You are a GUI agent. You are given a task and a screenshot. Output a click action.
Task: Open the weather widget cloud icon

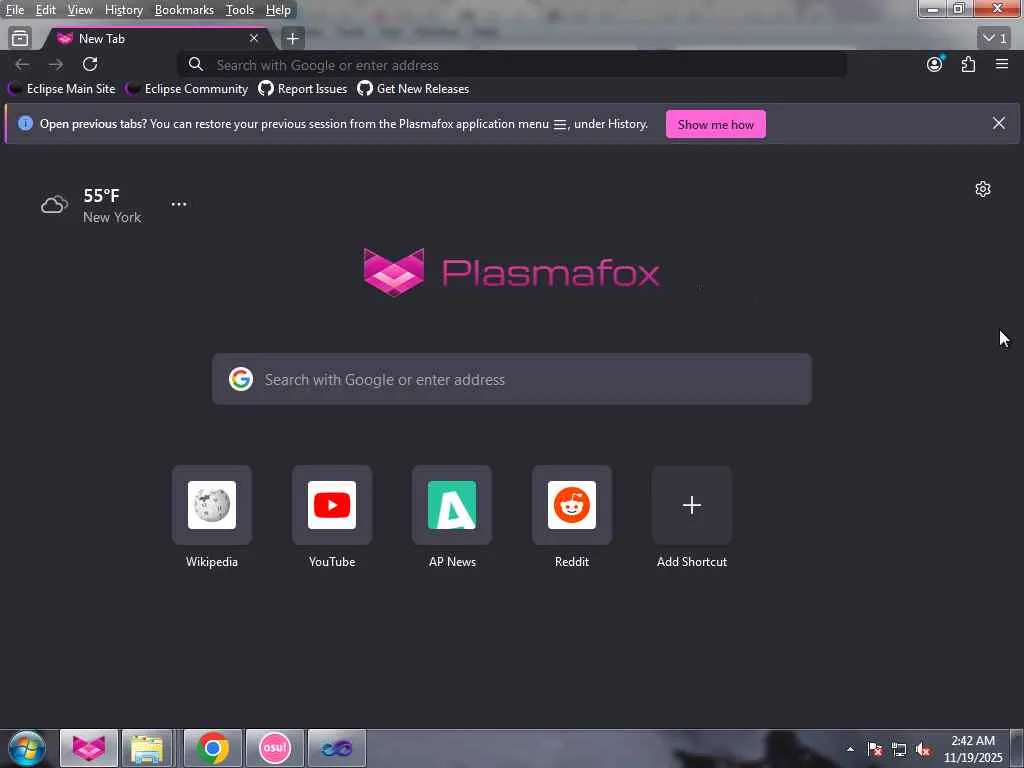(54, 205)
